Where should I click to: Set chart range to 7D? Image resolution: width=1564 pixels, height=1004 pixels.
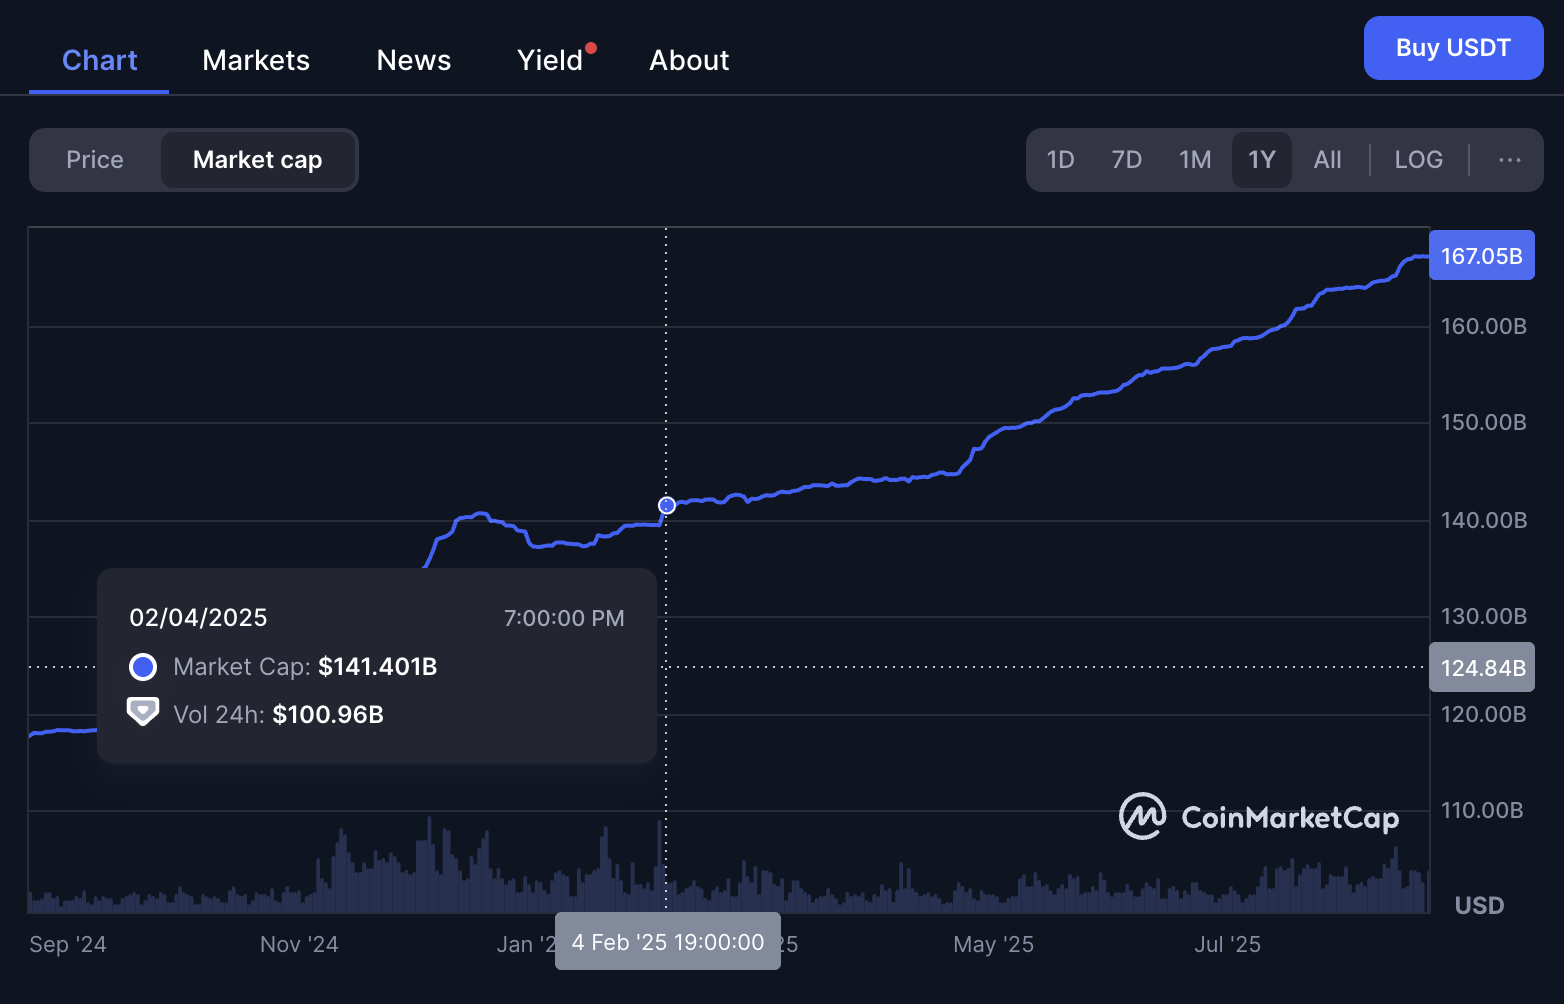tap(1127, 160)
